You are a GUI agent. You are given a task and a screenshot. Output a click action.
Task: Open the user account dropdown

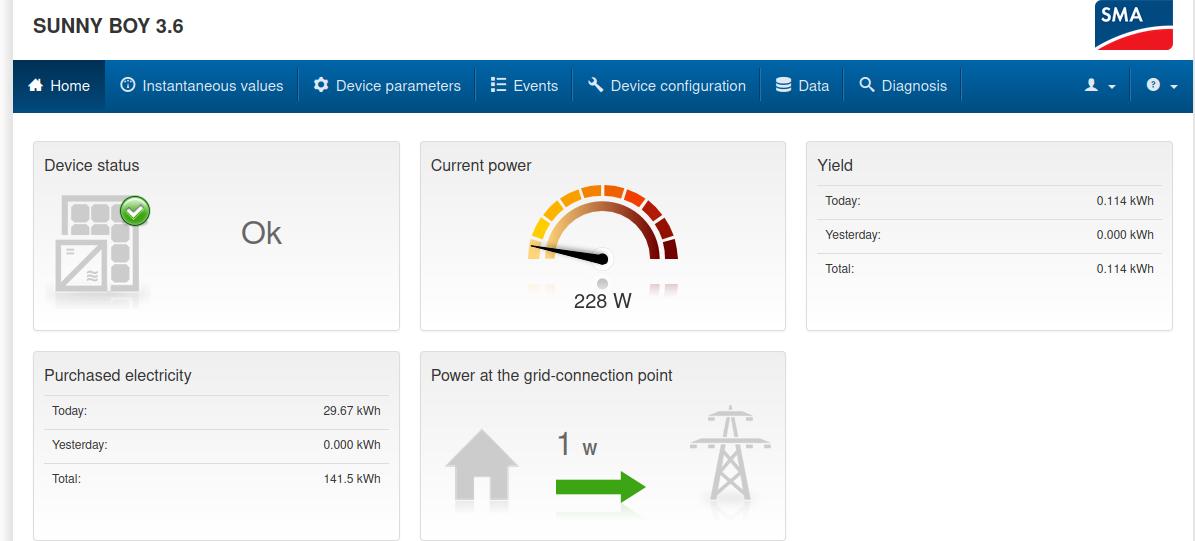1100,86
